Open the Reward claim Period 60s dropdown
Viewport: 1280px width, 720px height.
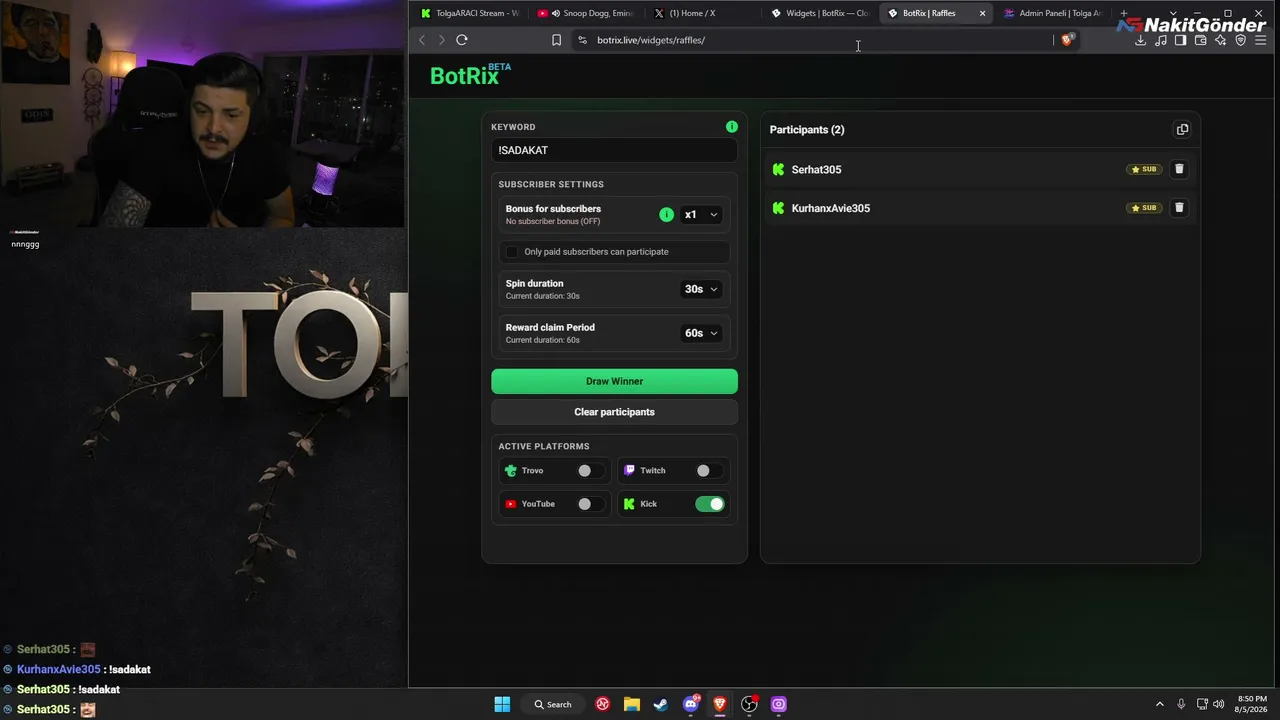click(x=701, y=333)
